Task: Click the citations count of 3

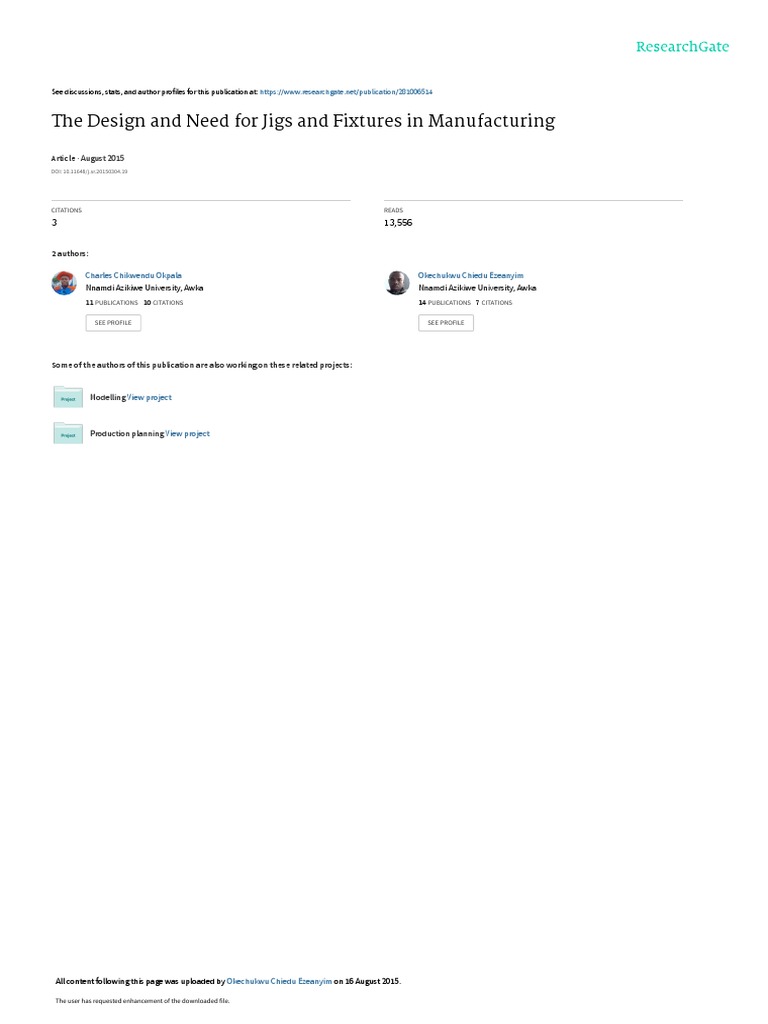Action: (54, 223)
